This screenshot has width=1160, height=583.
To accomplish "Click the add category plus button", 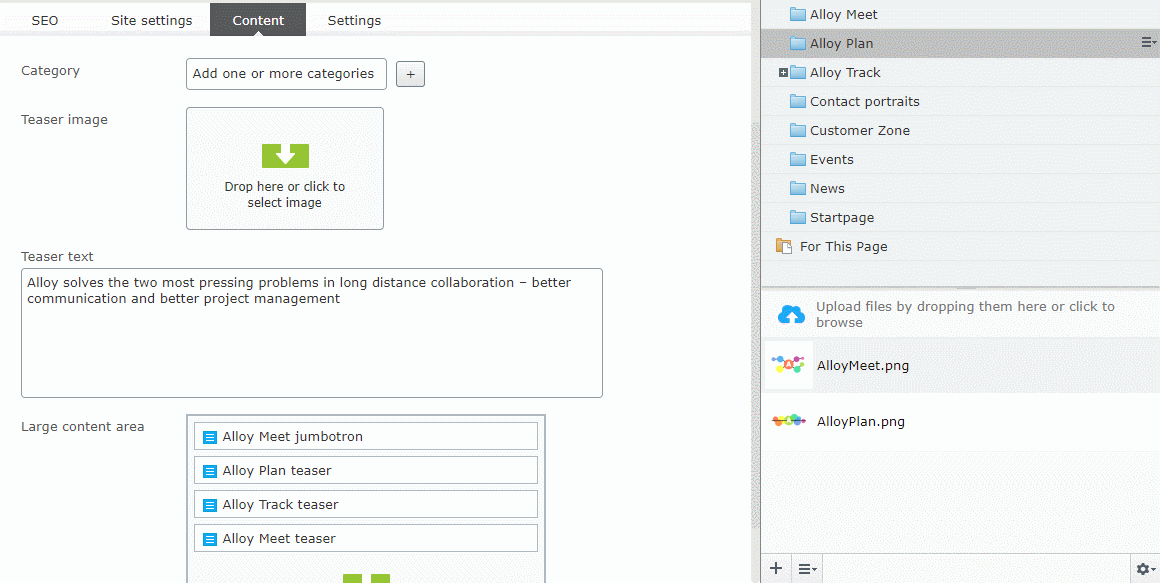I will click(410, 74).
